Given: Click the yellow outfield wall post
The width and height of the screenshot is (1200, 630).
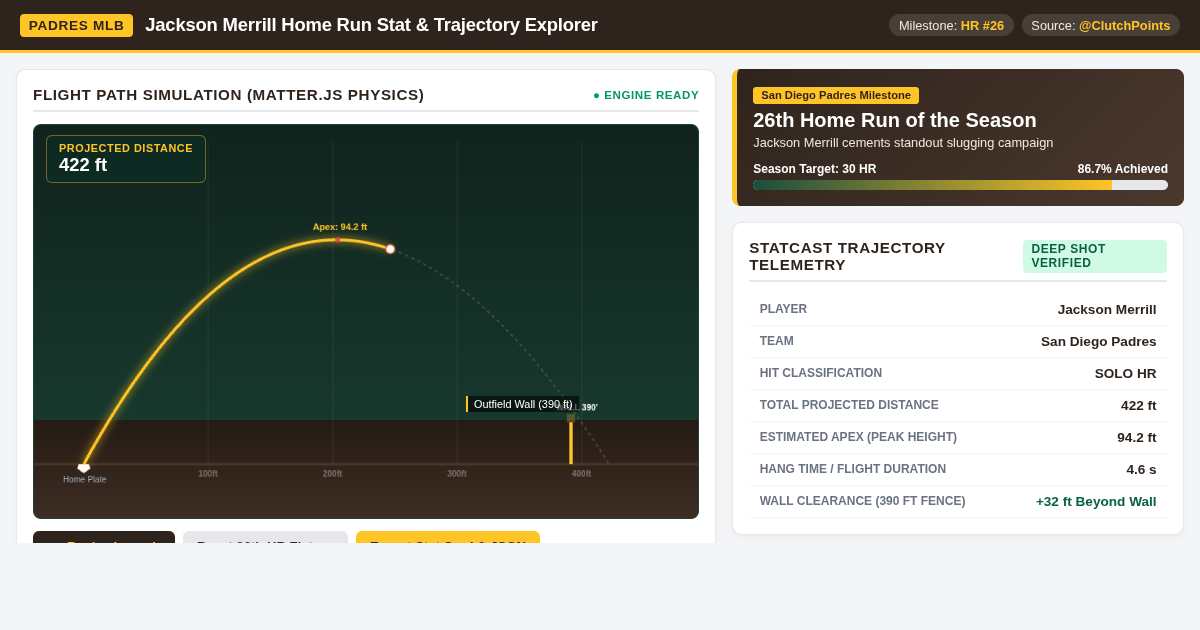Looking at the screenshot, I should pos(571,441).
